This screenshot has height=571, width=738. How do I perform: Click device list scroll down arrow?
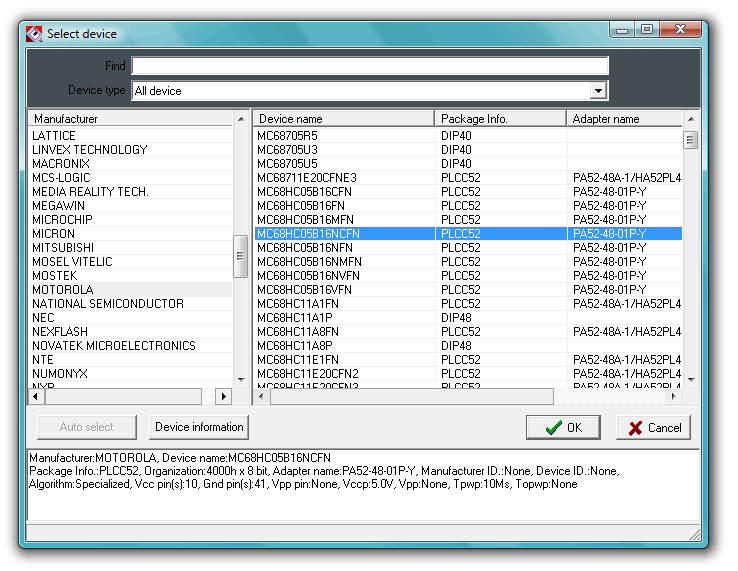coord(691,379)
